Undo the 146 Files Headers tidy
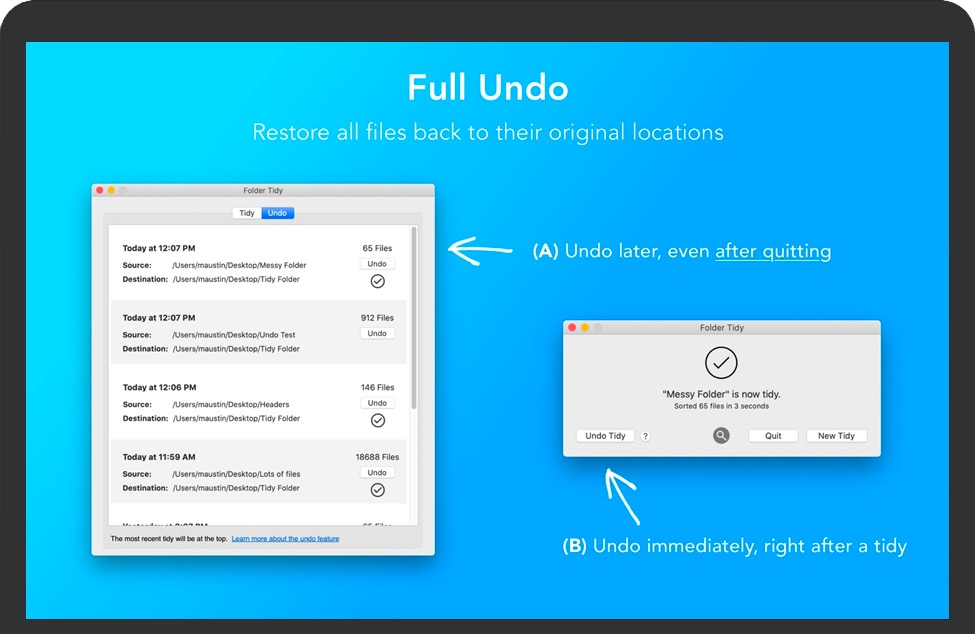 (377, 403)
